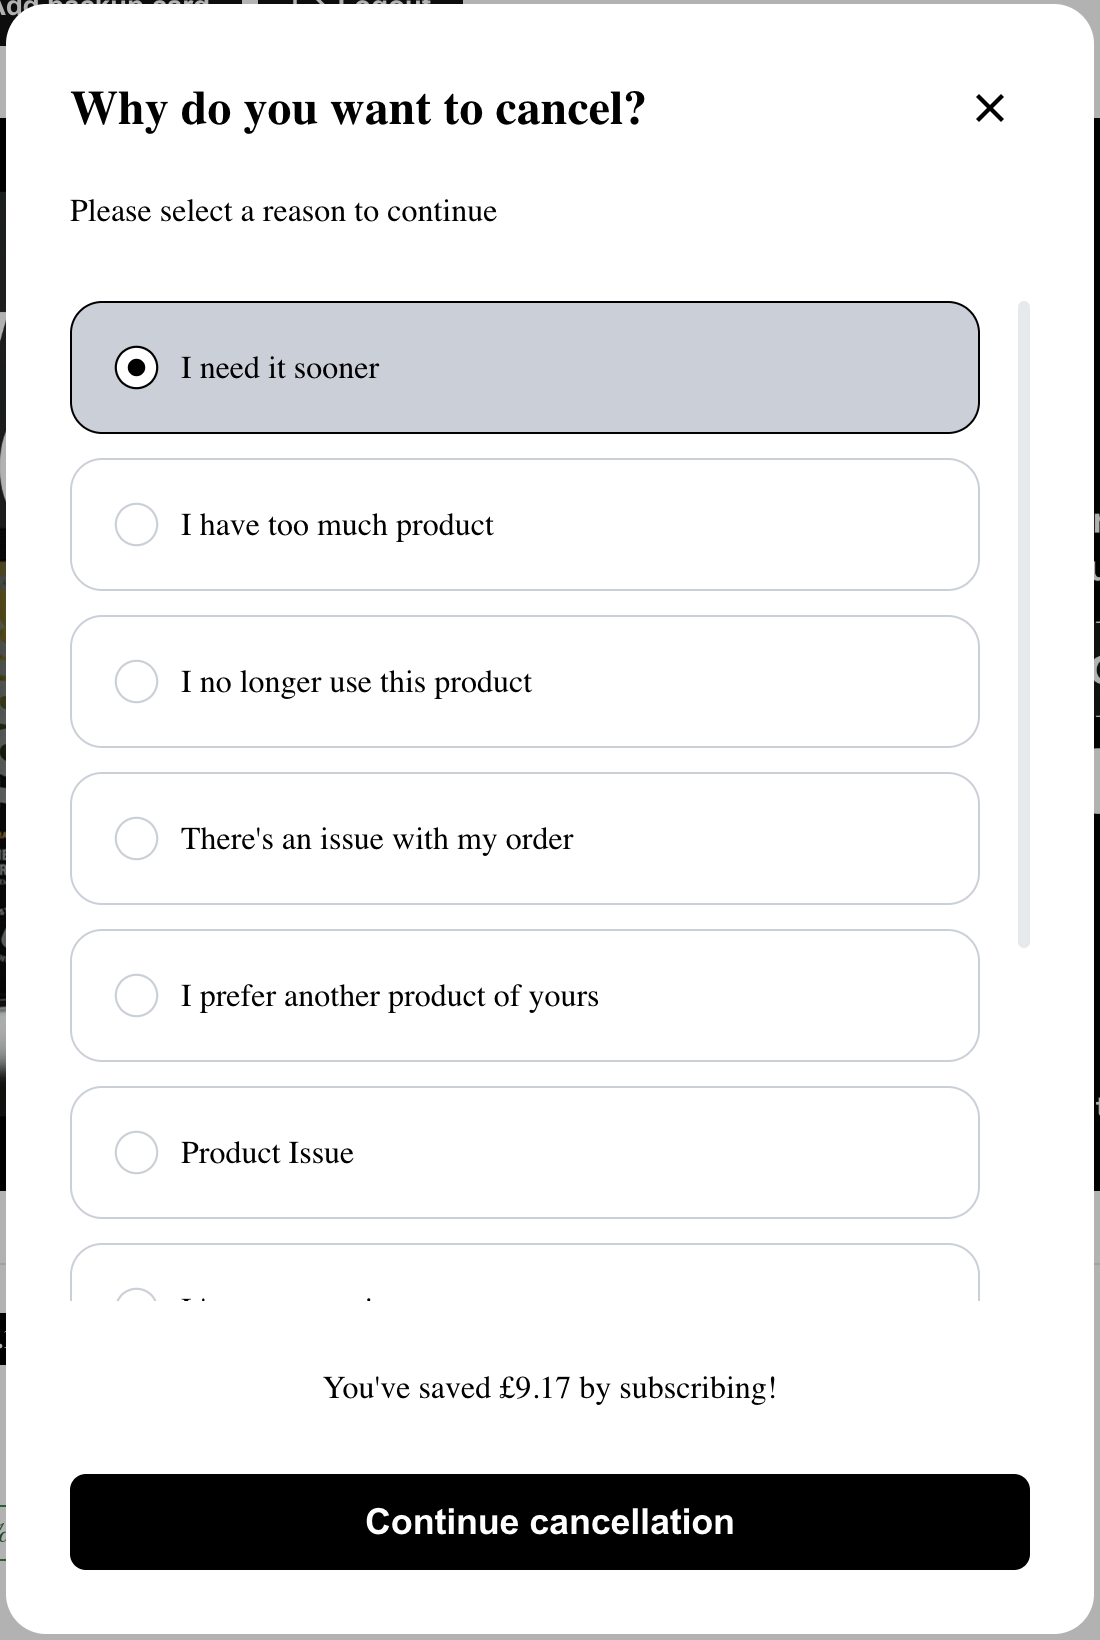The width and height of the screenshot is (1100, 1640).
Task: Click 'I no longer use this product' text
Action: click(356, 682)
